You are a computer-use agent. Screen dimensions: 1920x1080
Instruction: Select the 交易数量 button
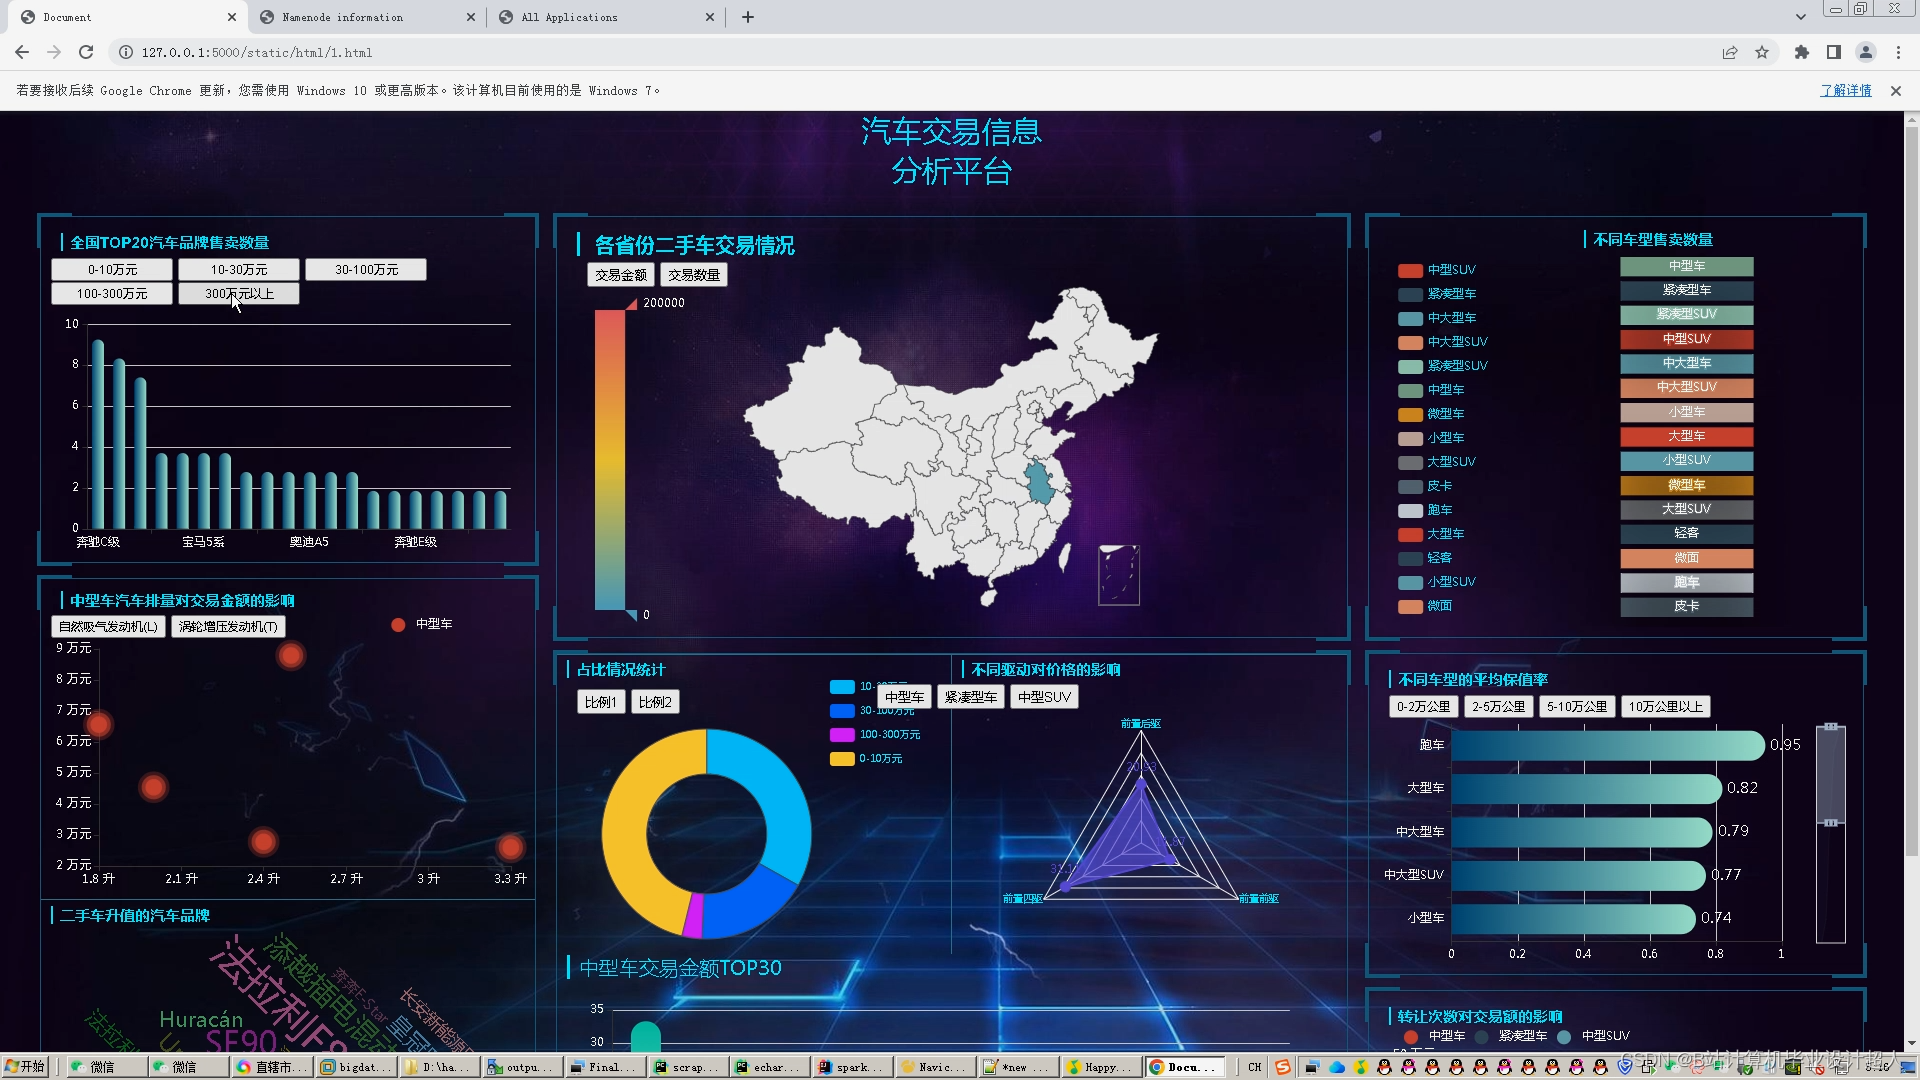[693, 275]
